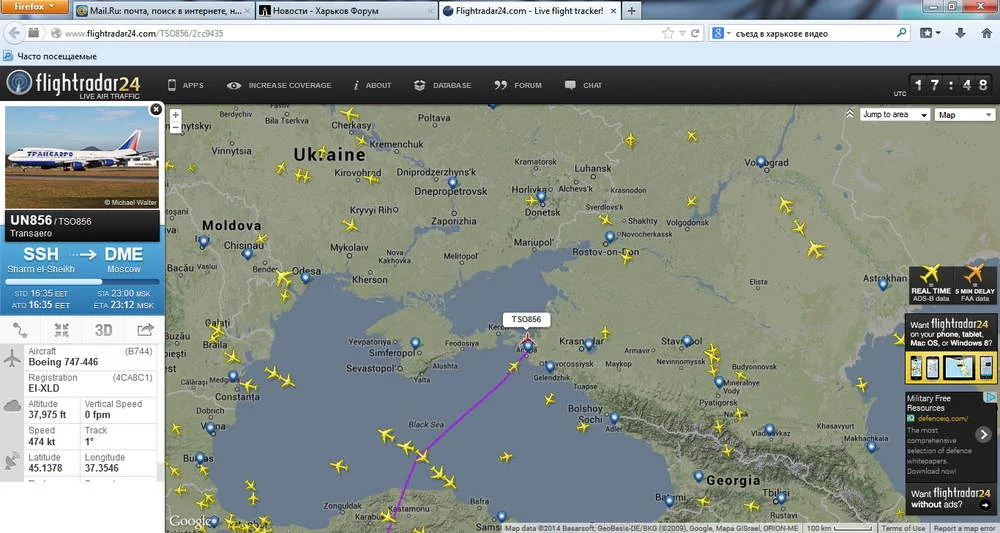Switch to the Mail.Ru browser tab
Viewport: 1000px width, 533px height.
[163, 11]
